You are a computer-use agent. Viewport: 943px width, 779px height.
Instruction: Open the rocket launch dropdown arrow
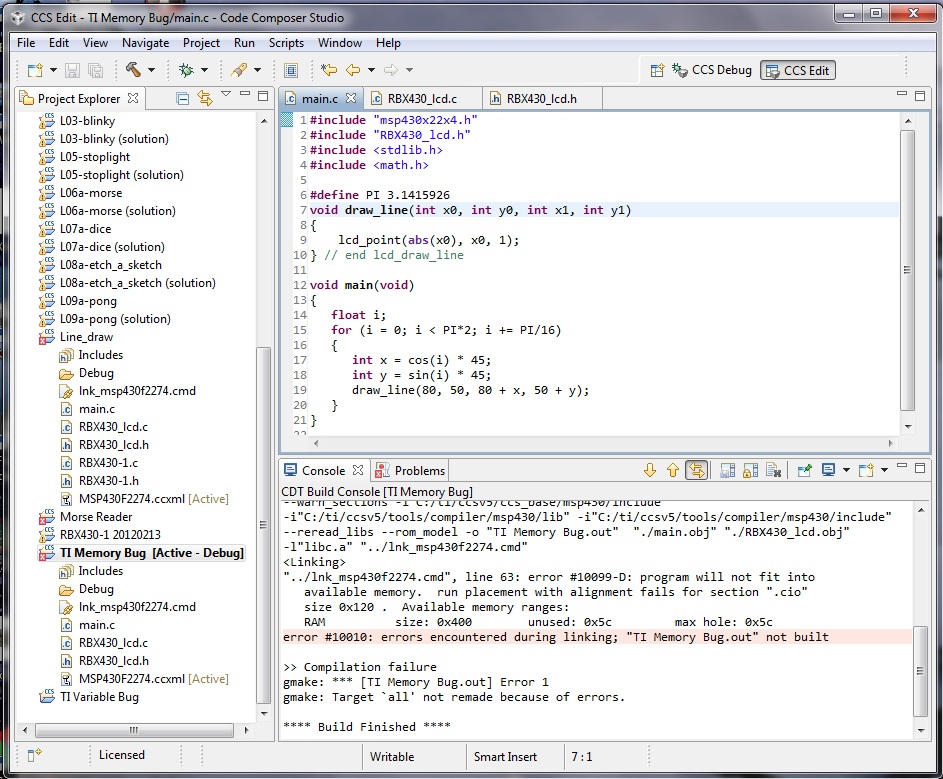[257, 70]
